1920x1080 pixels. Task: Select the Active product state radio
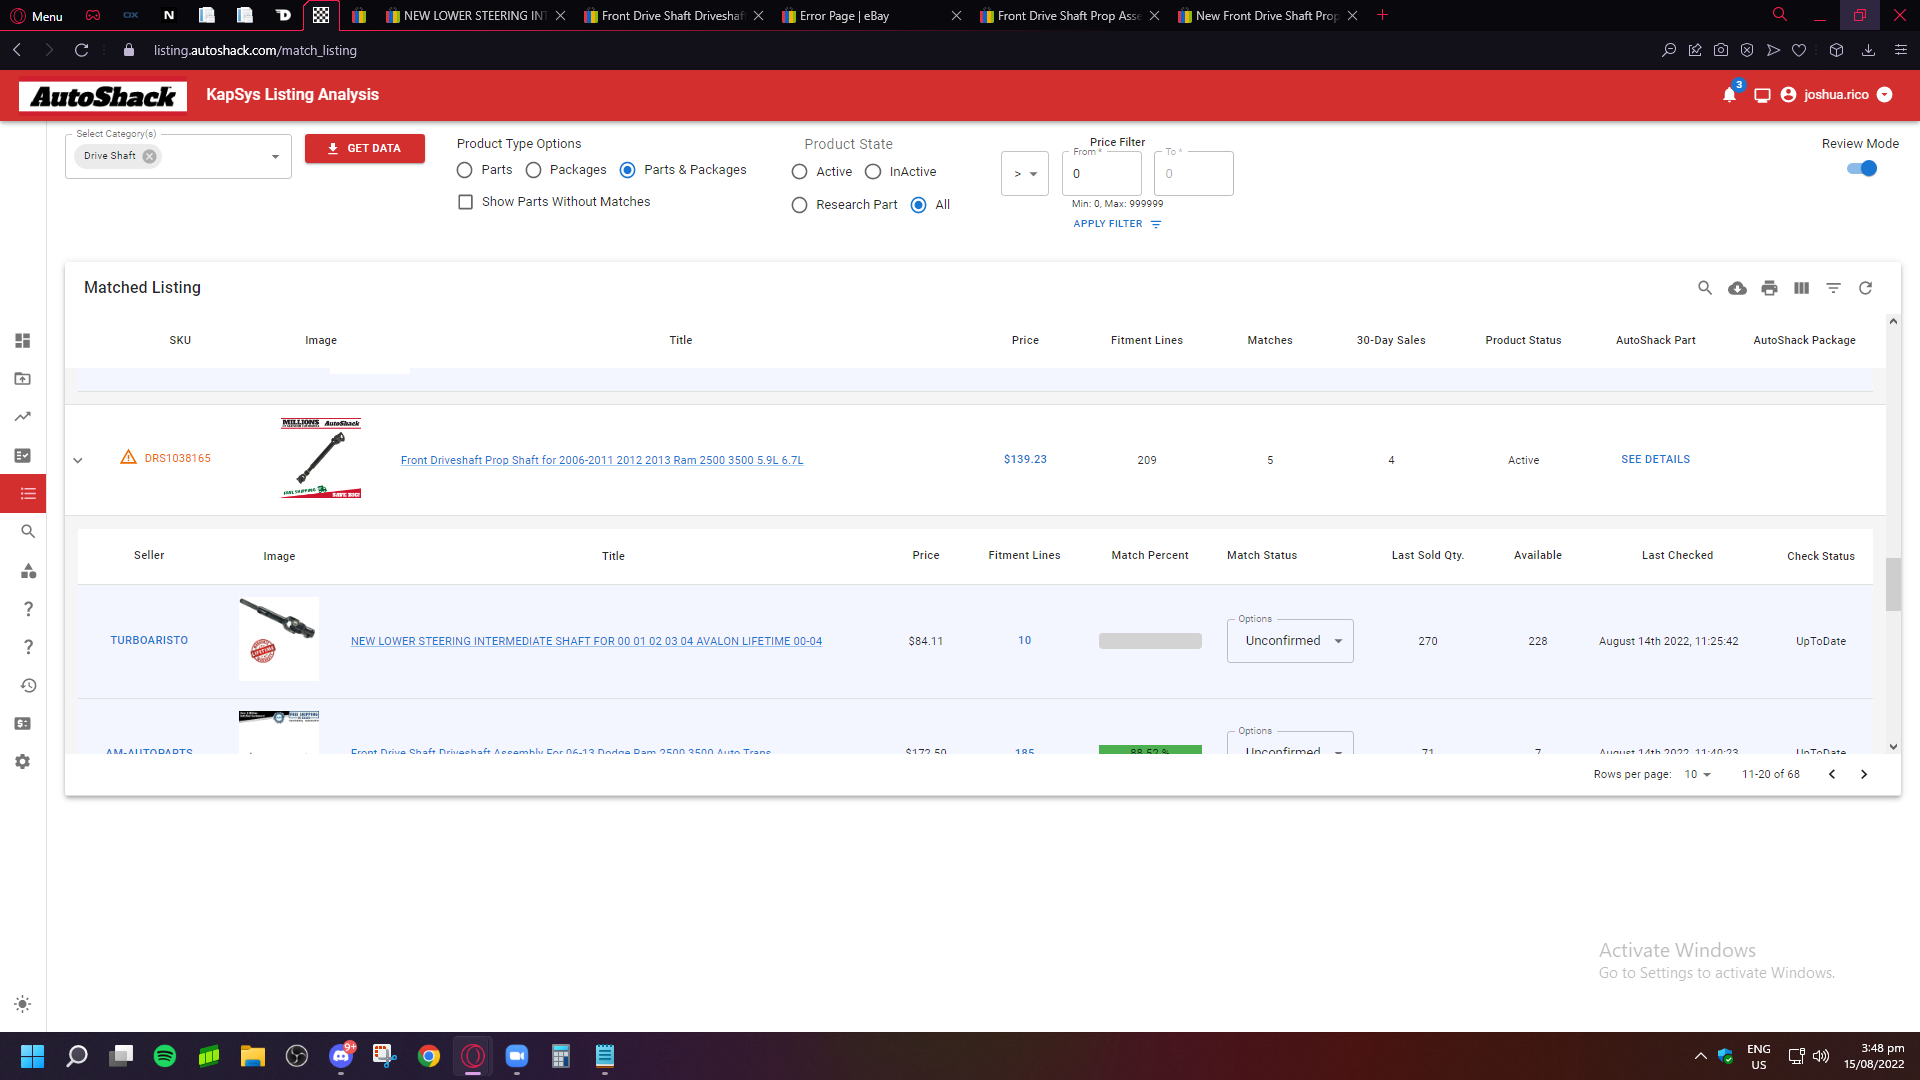799,172
